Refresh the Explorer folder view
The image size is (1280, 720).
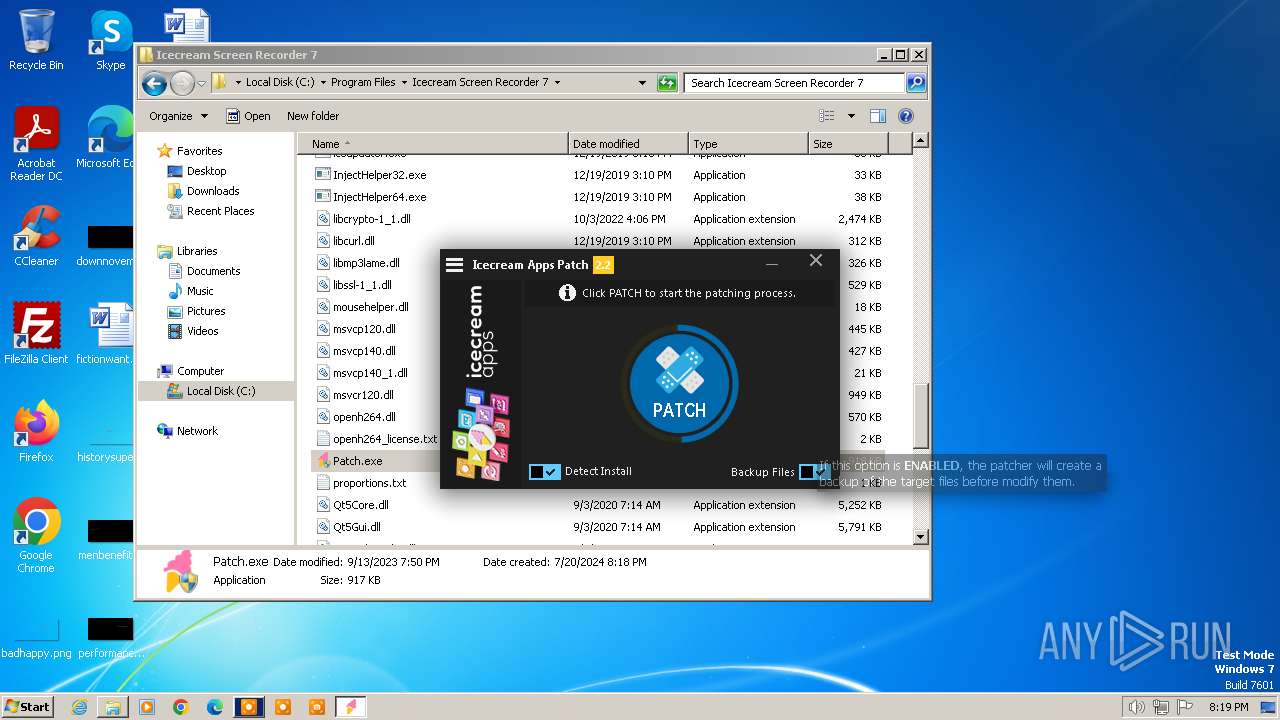(667, 83)
